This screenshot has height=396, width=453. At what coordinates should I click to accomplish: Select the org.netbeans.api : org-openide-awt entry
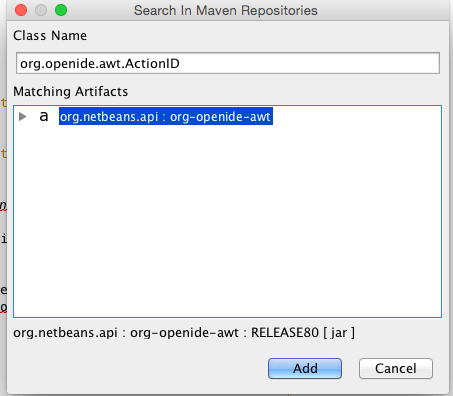(166, 116)
